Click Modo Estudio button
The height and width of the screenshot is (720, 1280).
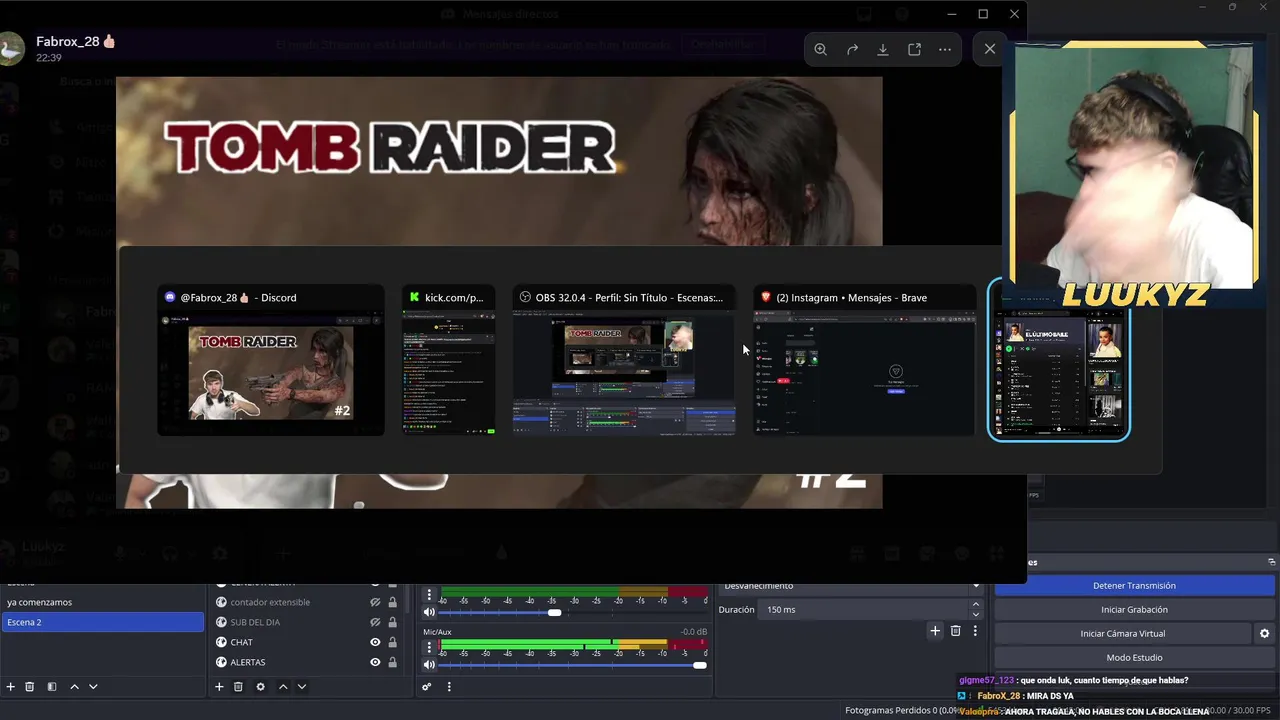1134,657
